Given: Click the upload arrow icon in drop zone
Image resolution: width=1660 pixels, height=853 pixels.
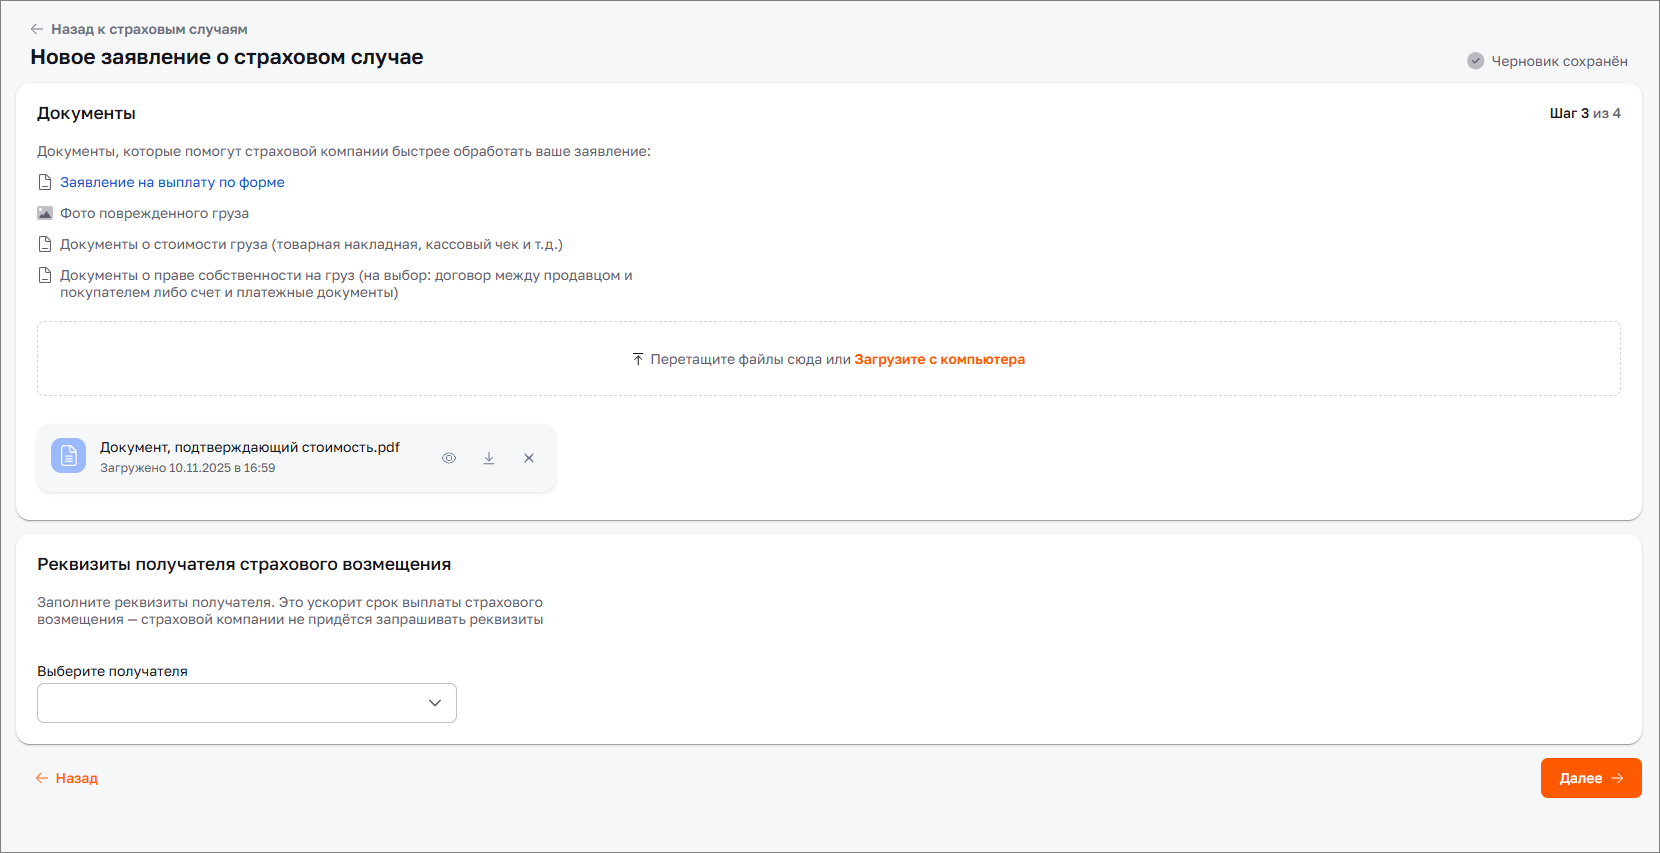Looking at the screenshot, I should coord(638,359).
